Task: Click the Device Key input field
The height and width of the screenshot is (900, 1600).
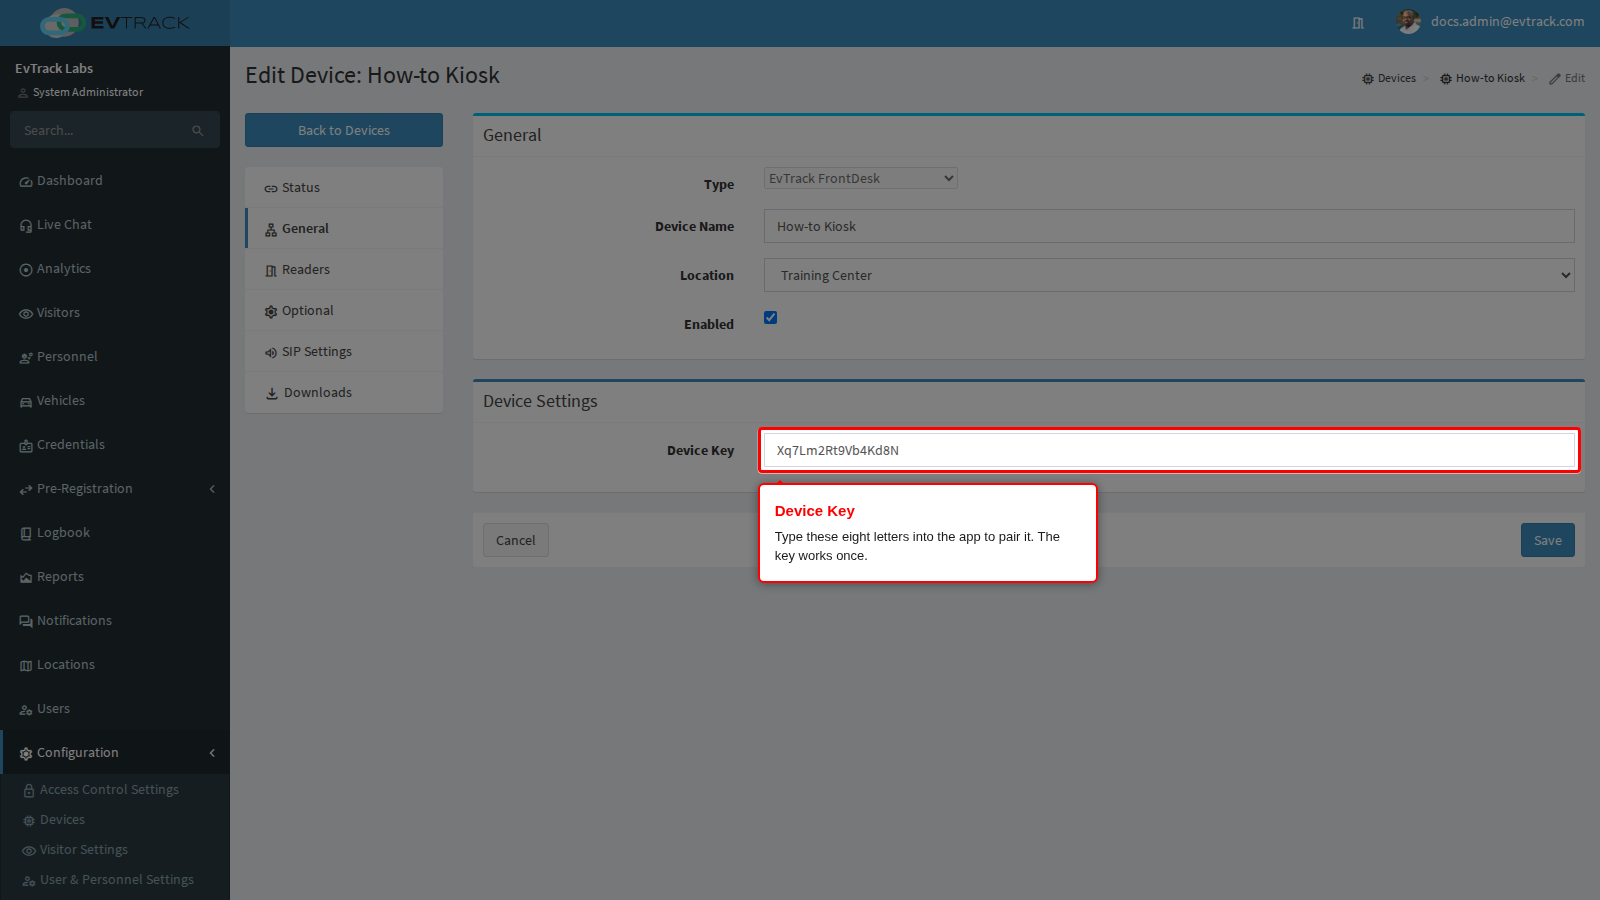Action: pyautogui.click(x=1169, y=450)
